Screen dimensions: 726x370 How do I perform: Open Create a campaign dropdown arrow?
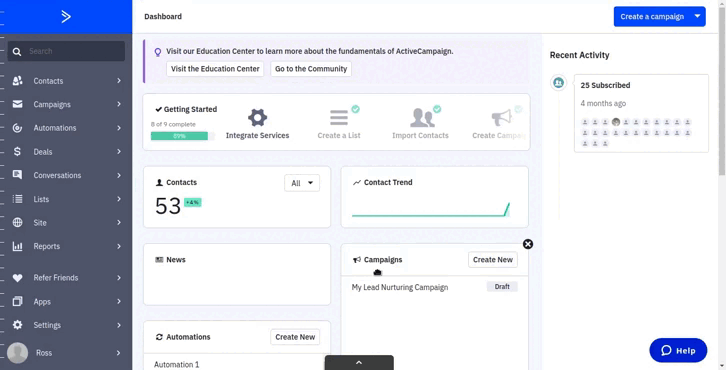click(697, 16)
